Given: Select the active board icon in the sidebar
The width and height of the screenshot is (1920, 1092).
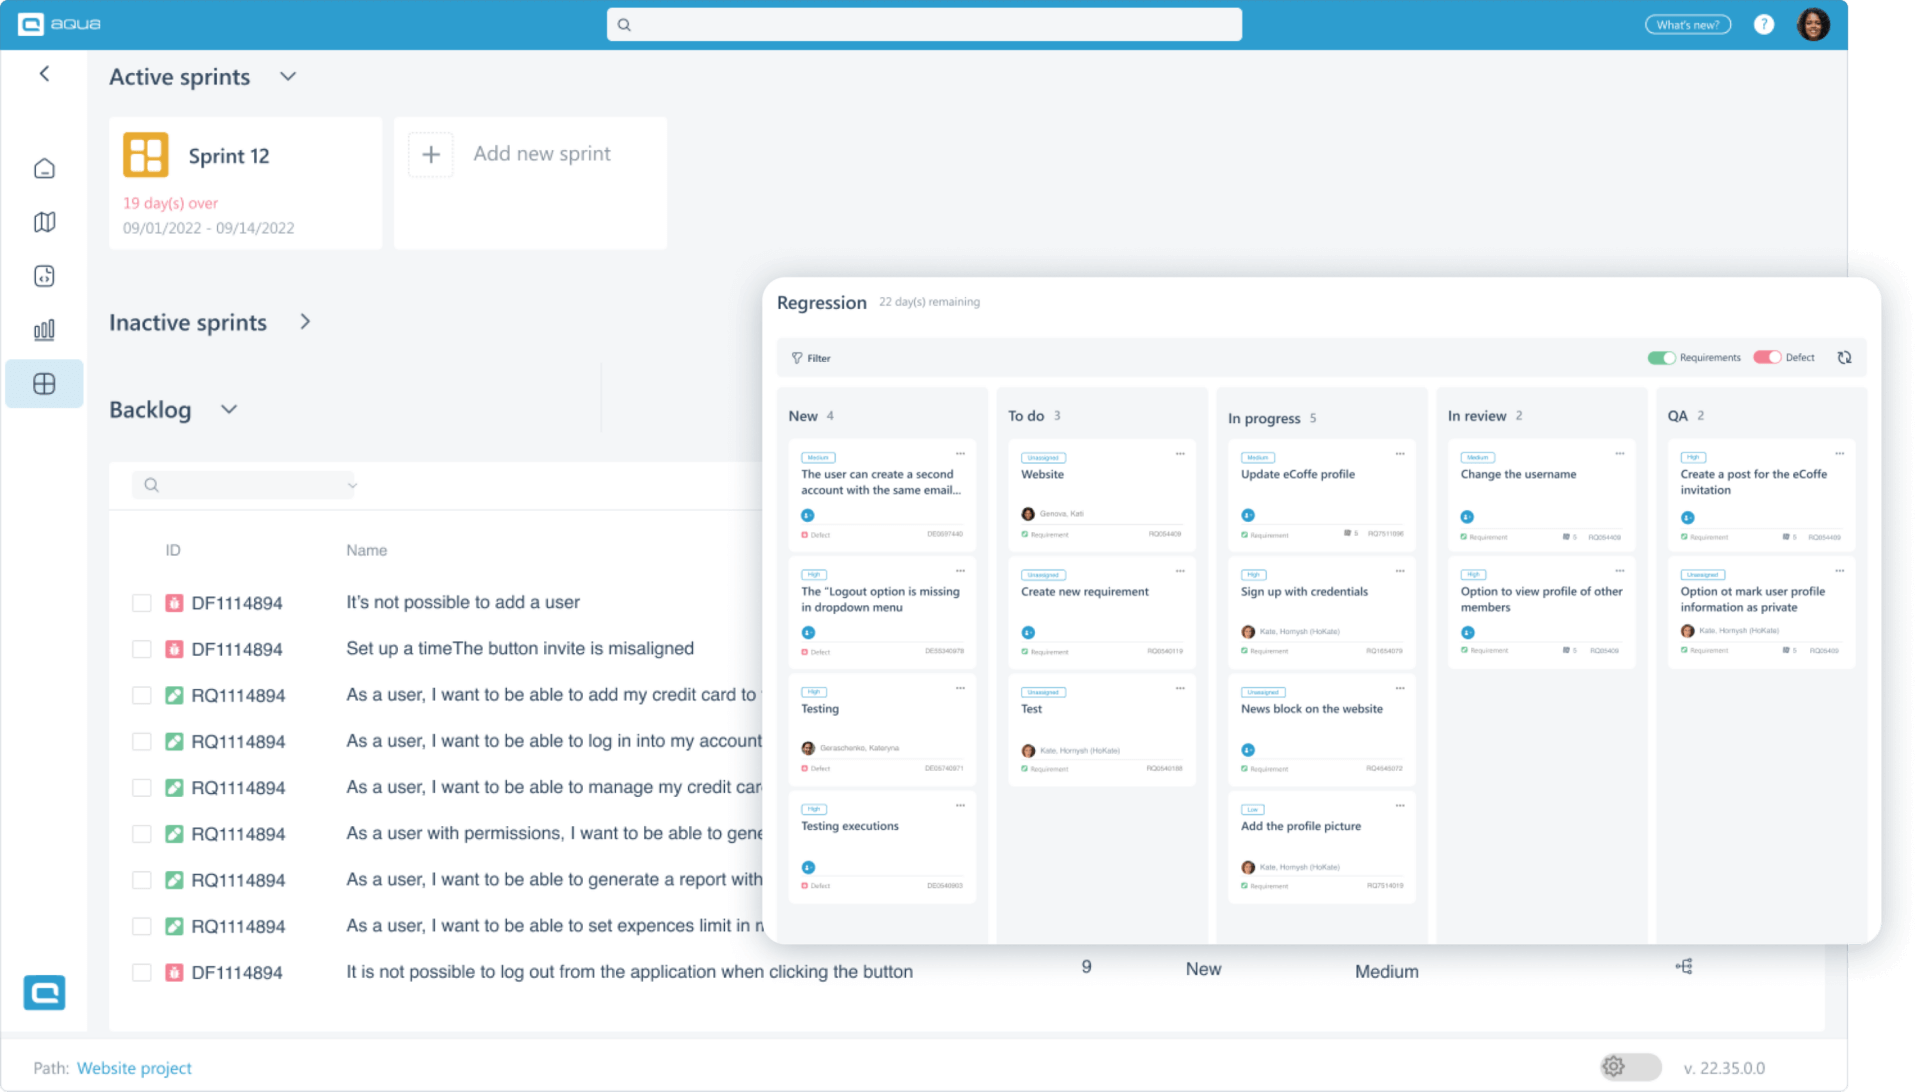Looking at the screenshot, I should (x=44, y=384).
